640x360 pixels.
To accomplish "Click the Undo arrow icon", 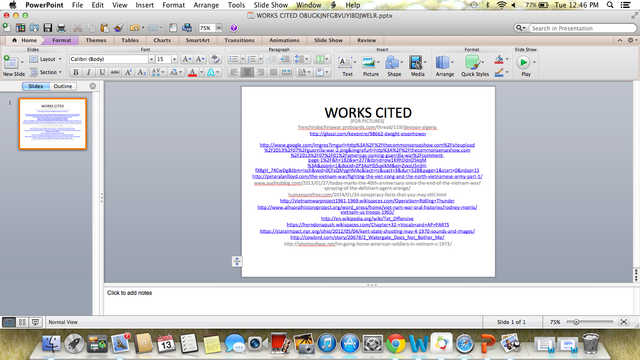I will pos(134,28).
